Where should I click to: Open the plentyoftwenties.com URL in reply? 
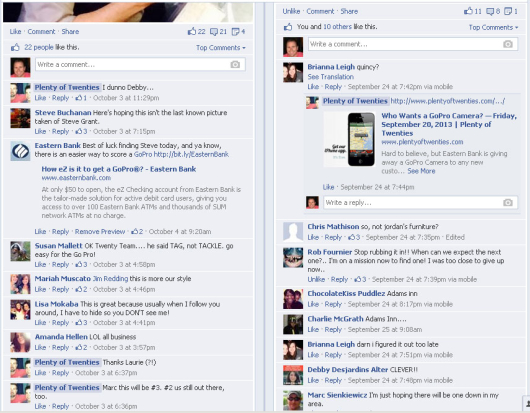(x=448, y=101)
